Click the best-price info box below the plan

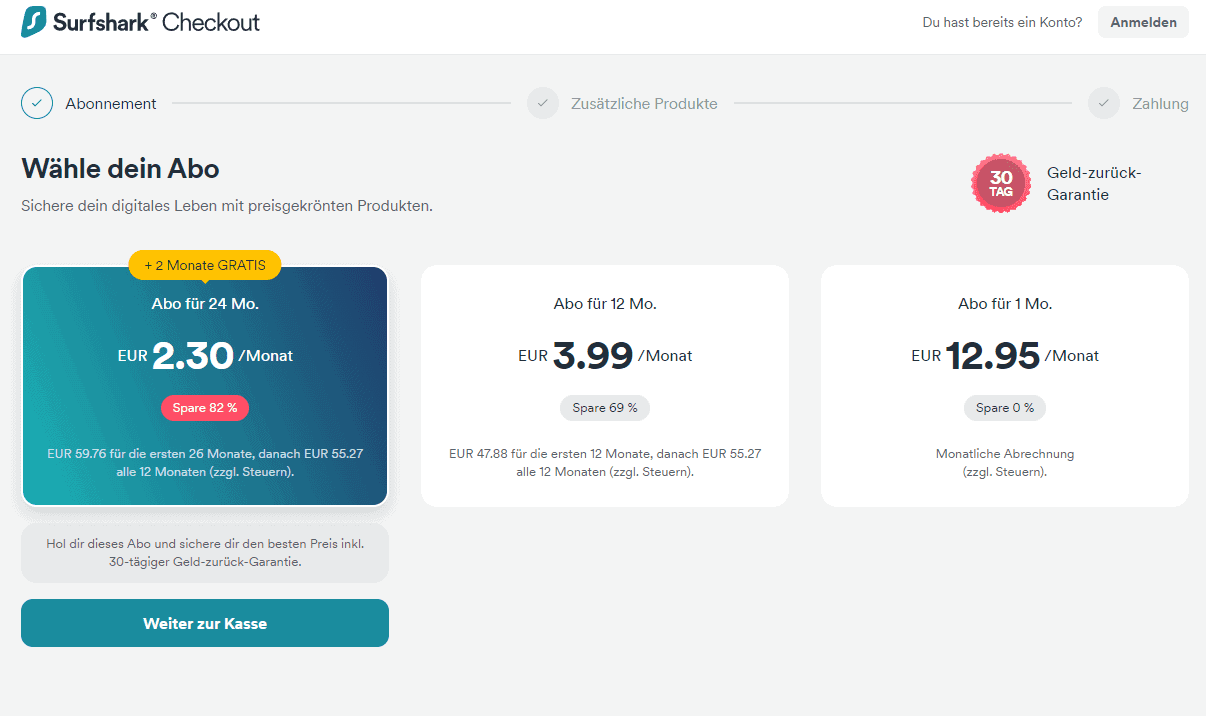click(x=205, y=553)
